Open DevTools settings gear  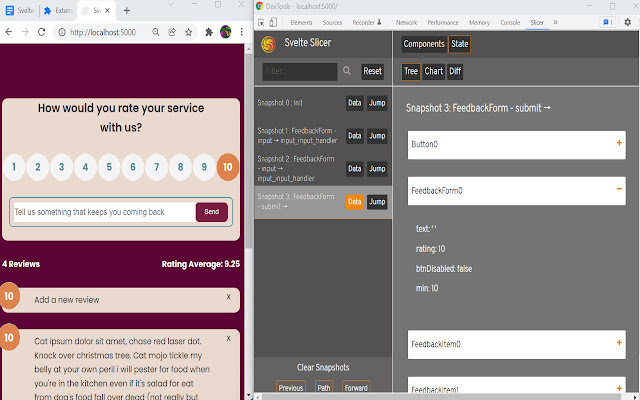click(627, 22)
